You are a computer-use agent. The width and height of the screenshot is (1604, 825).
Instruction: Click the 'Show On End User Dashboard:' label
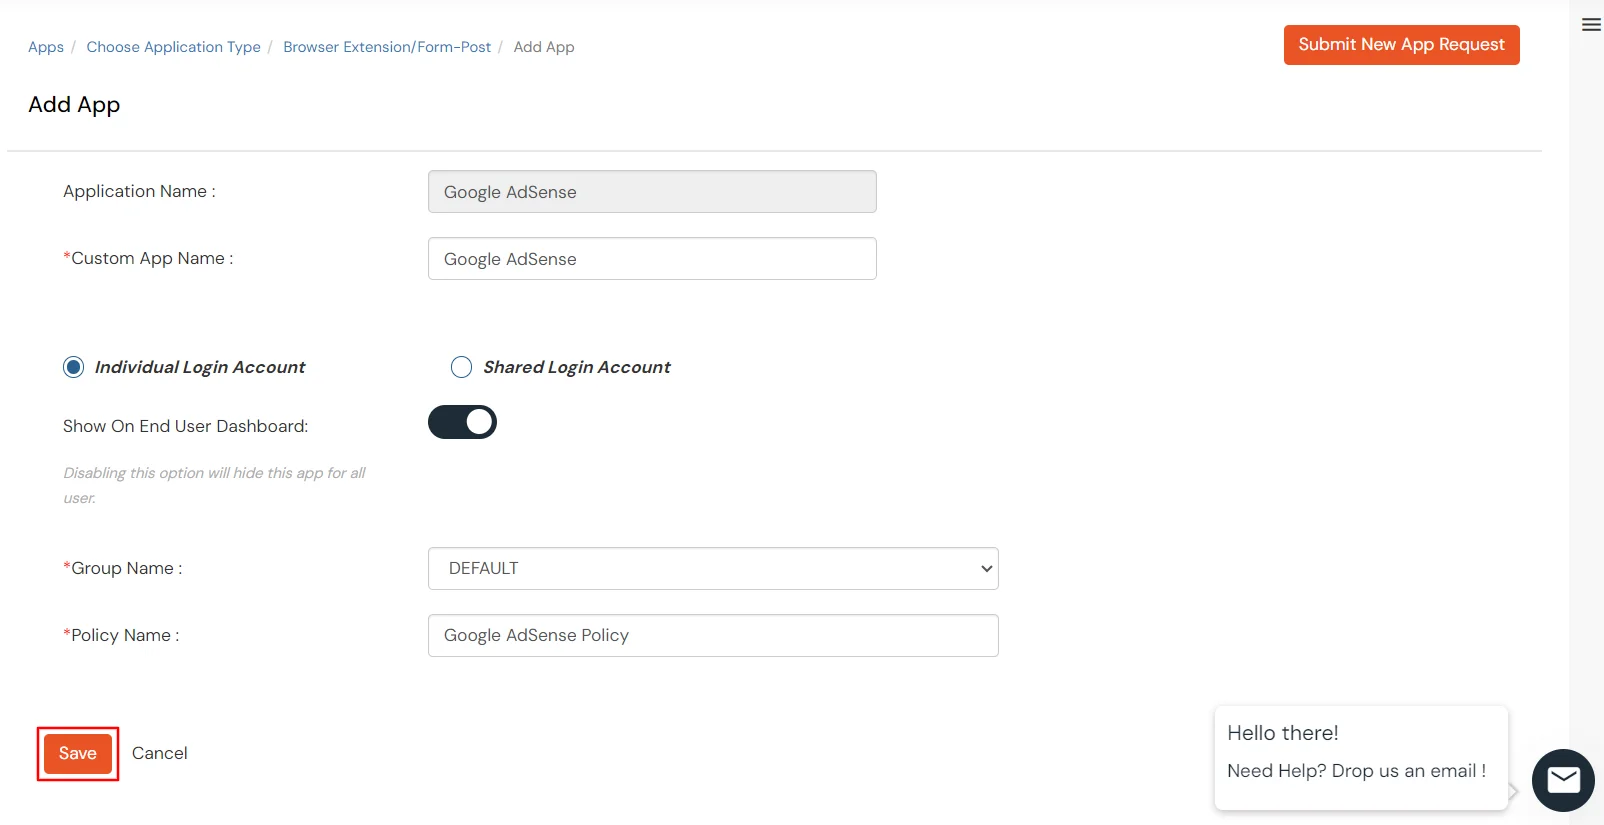point(185,426)
